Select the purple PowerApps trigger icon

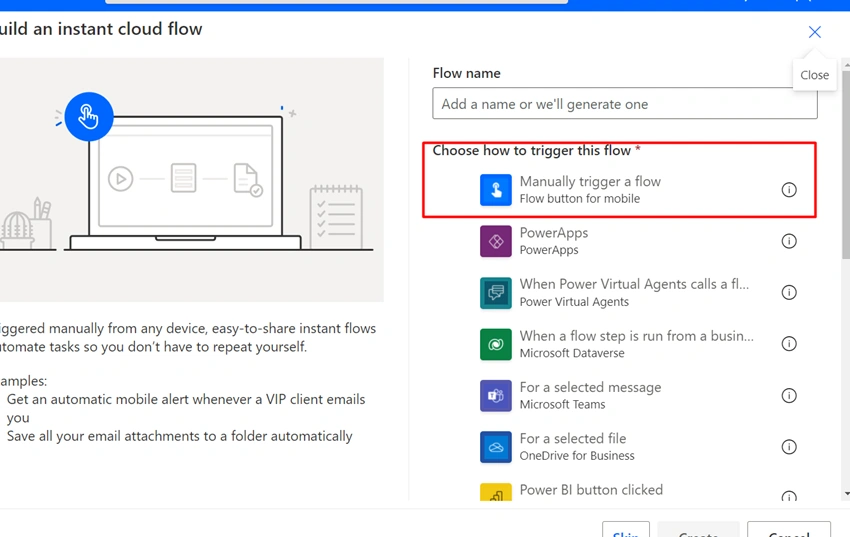495,241
